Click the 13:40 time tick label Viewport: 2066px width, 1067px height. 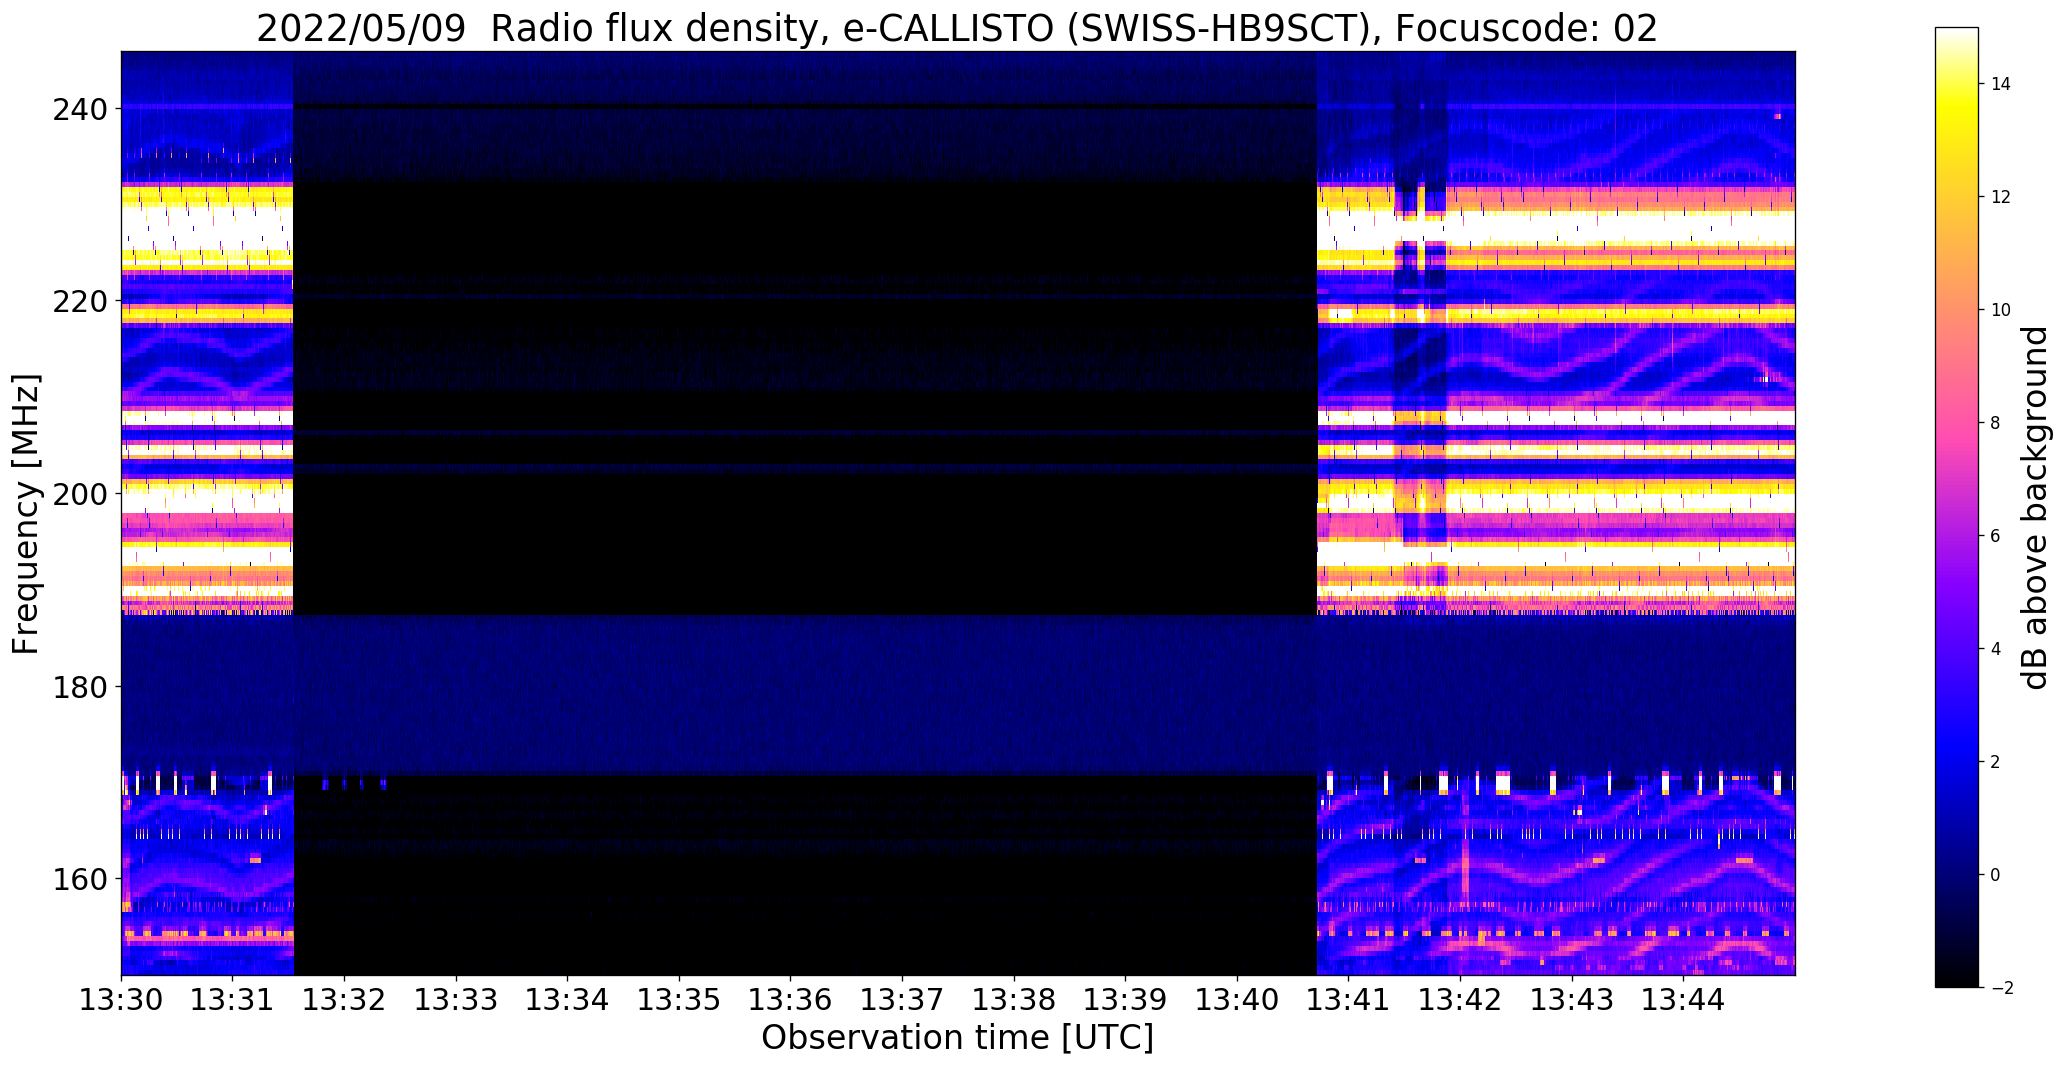point(1238,999)
